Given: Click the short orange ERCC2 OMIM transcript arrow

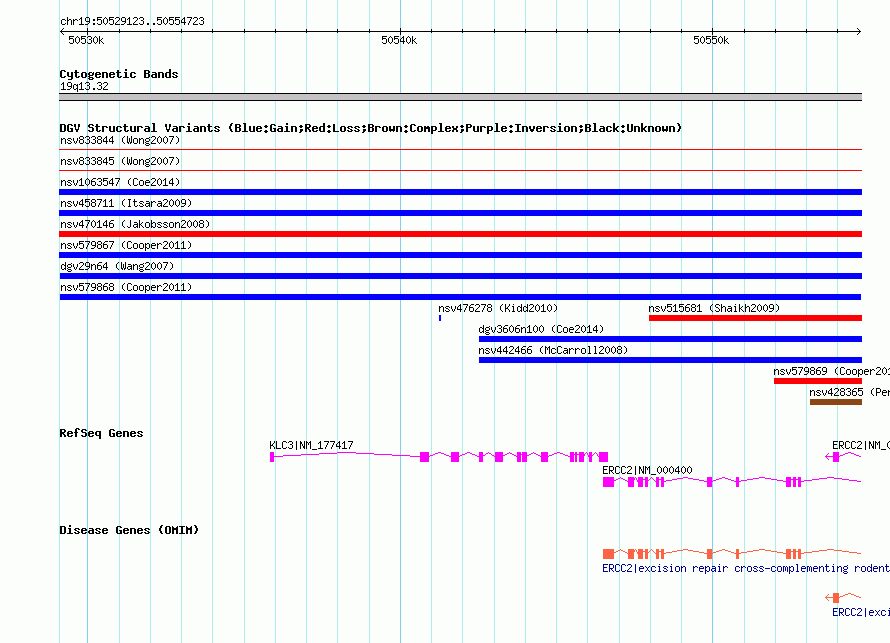Looking at the screenshot, I should (x=843, y=597).
